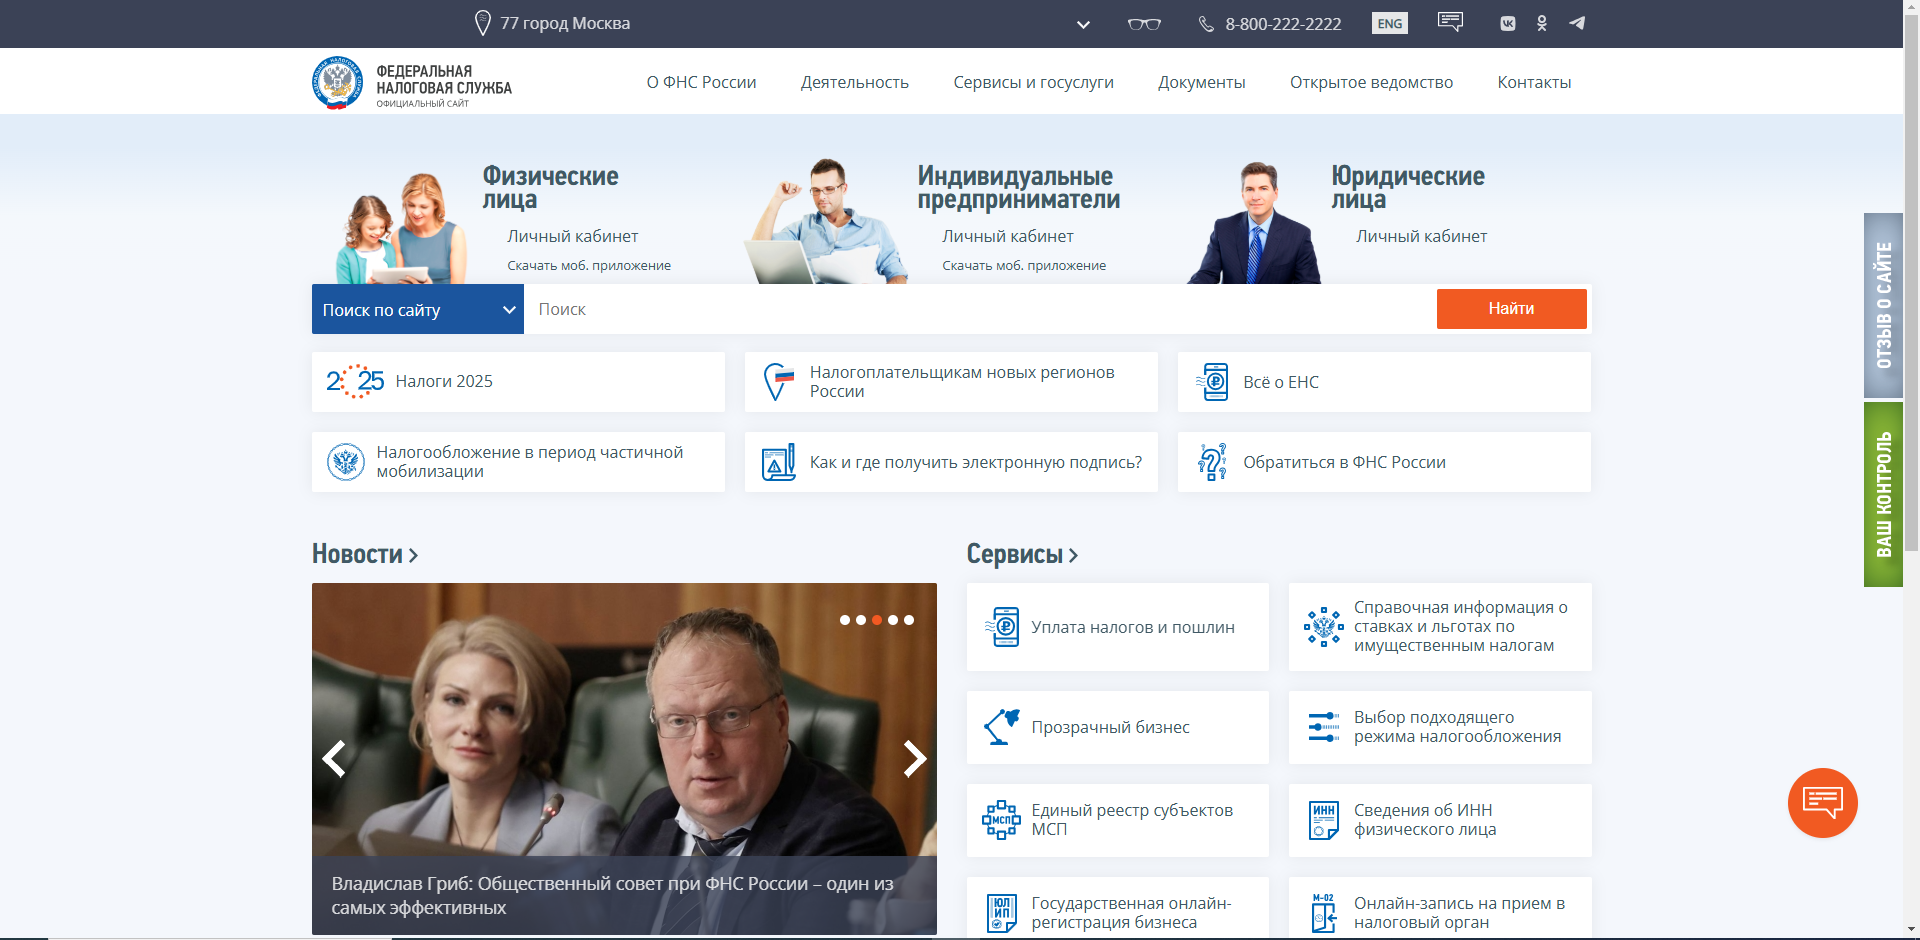Click the feedback message icon in top bar
Screen dimensions: 1920x940
1450,22
